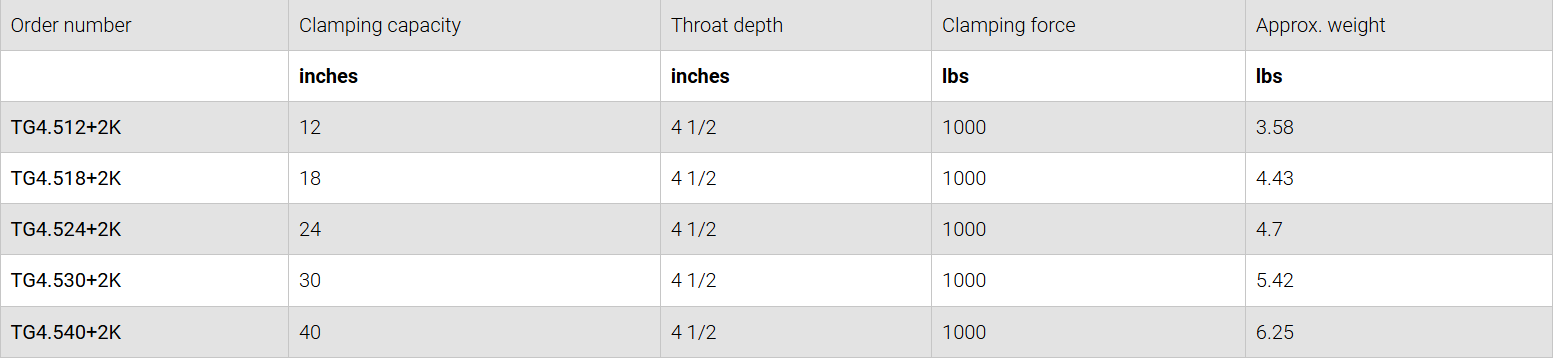Click the inches unit under Throat depth

[x=700, y=76]
